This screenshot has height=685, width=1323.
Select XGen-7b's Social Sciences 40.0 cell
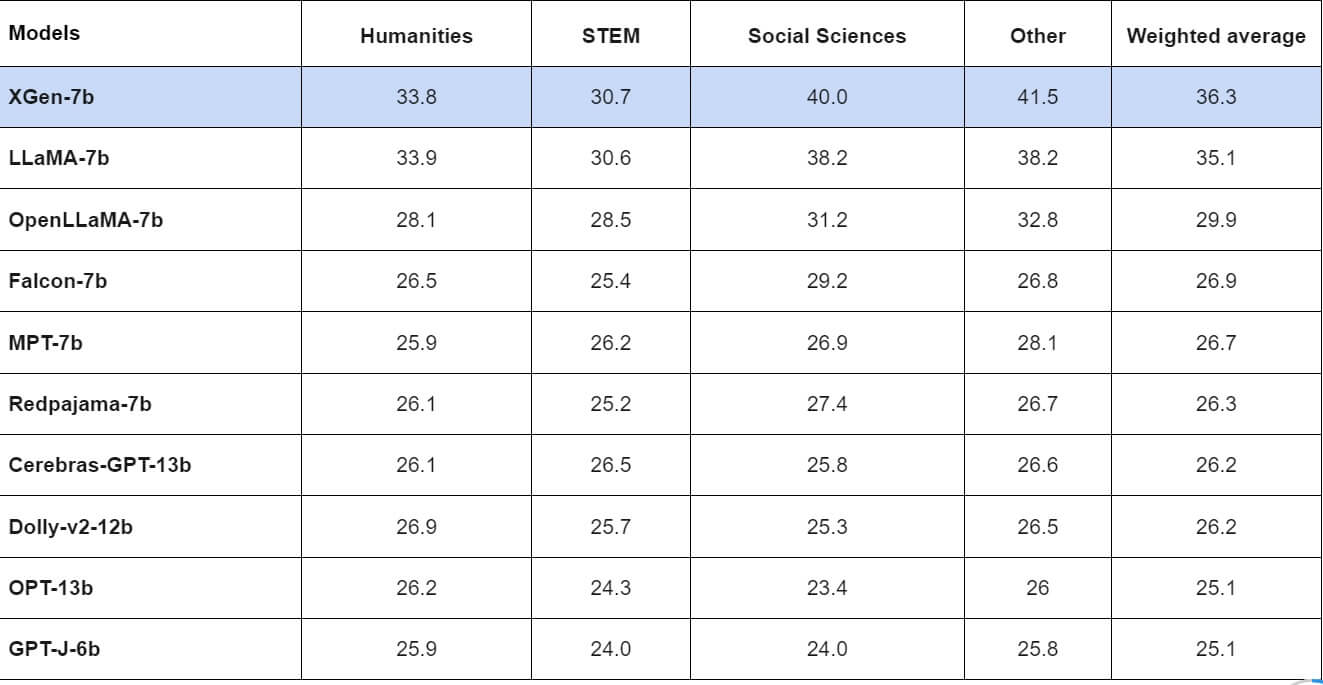click(827, 97)
